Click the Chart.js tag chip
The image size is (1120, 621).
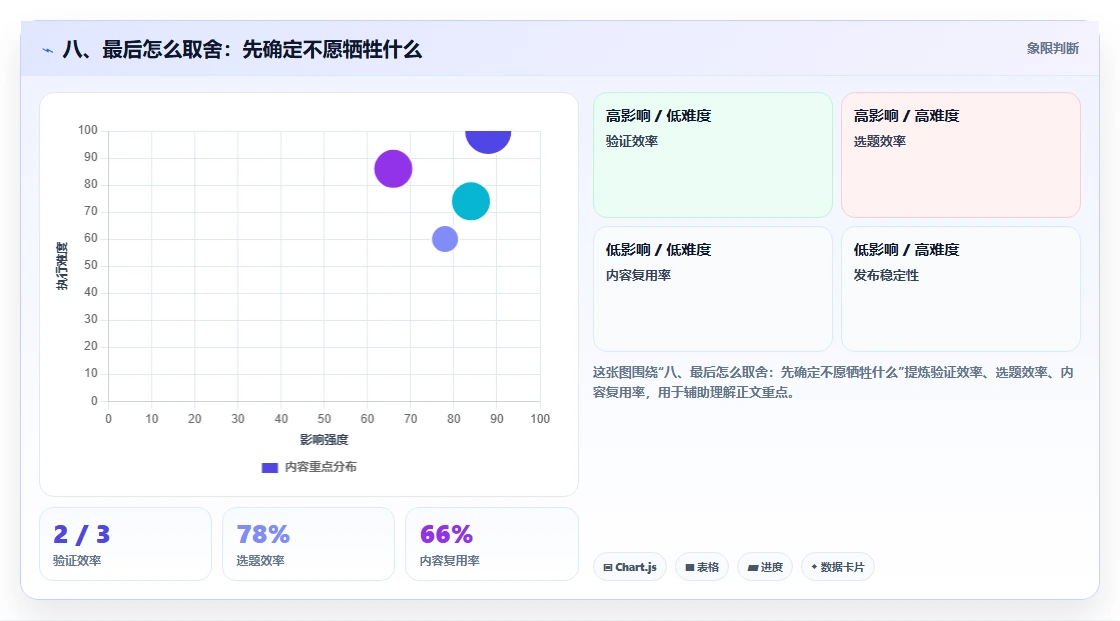point(630,567)
